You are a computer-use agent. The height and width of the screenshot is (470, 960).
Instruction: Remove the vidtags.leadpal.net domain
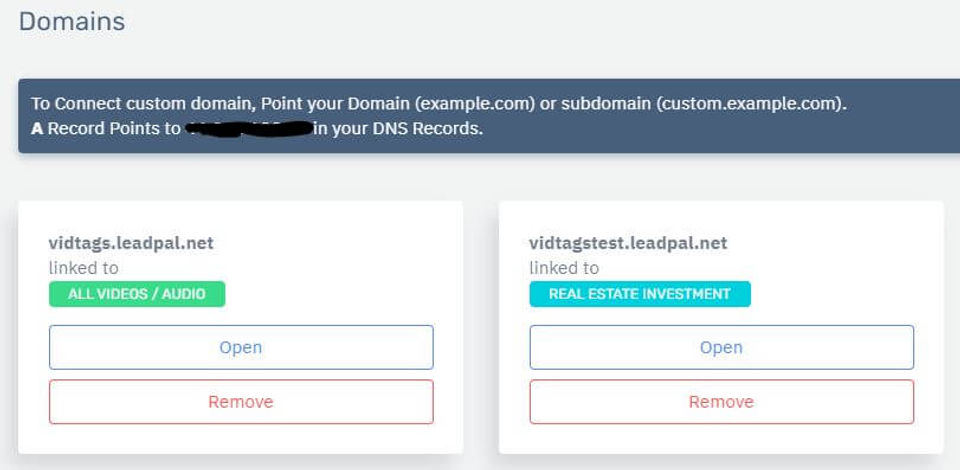[x=241, y=402]
